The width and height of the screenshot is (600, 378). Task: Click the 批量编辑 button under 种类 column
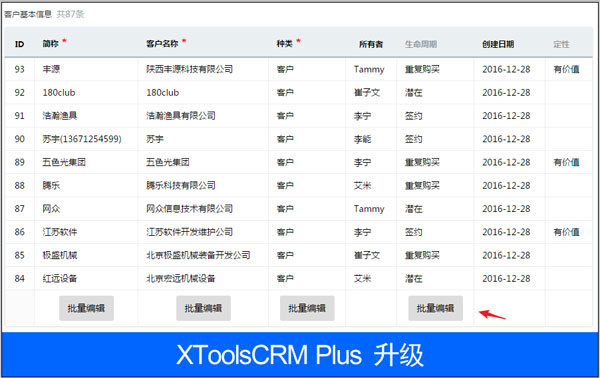click(x=307, y=308)
